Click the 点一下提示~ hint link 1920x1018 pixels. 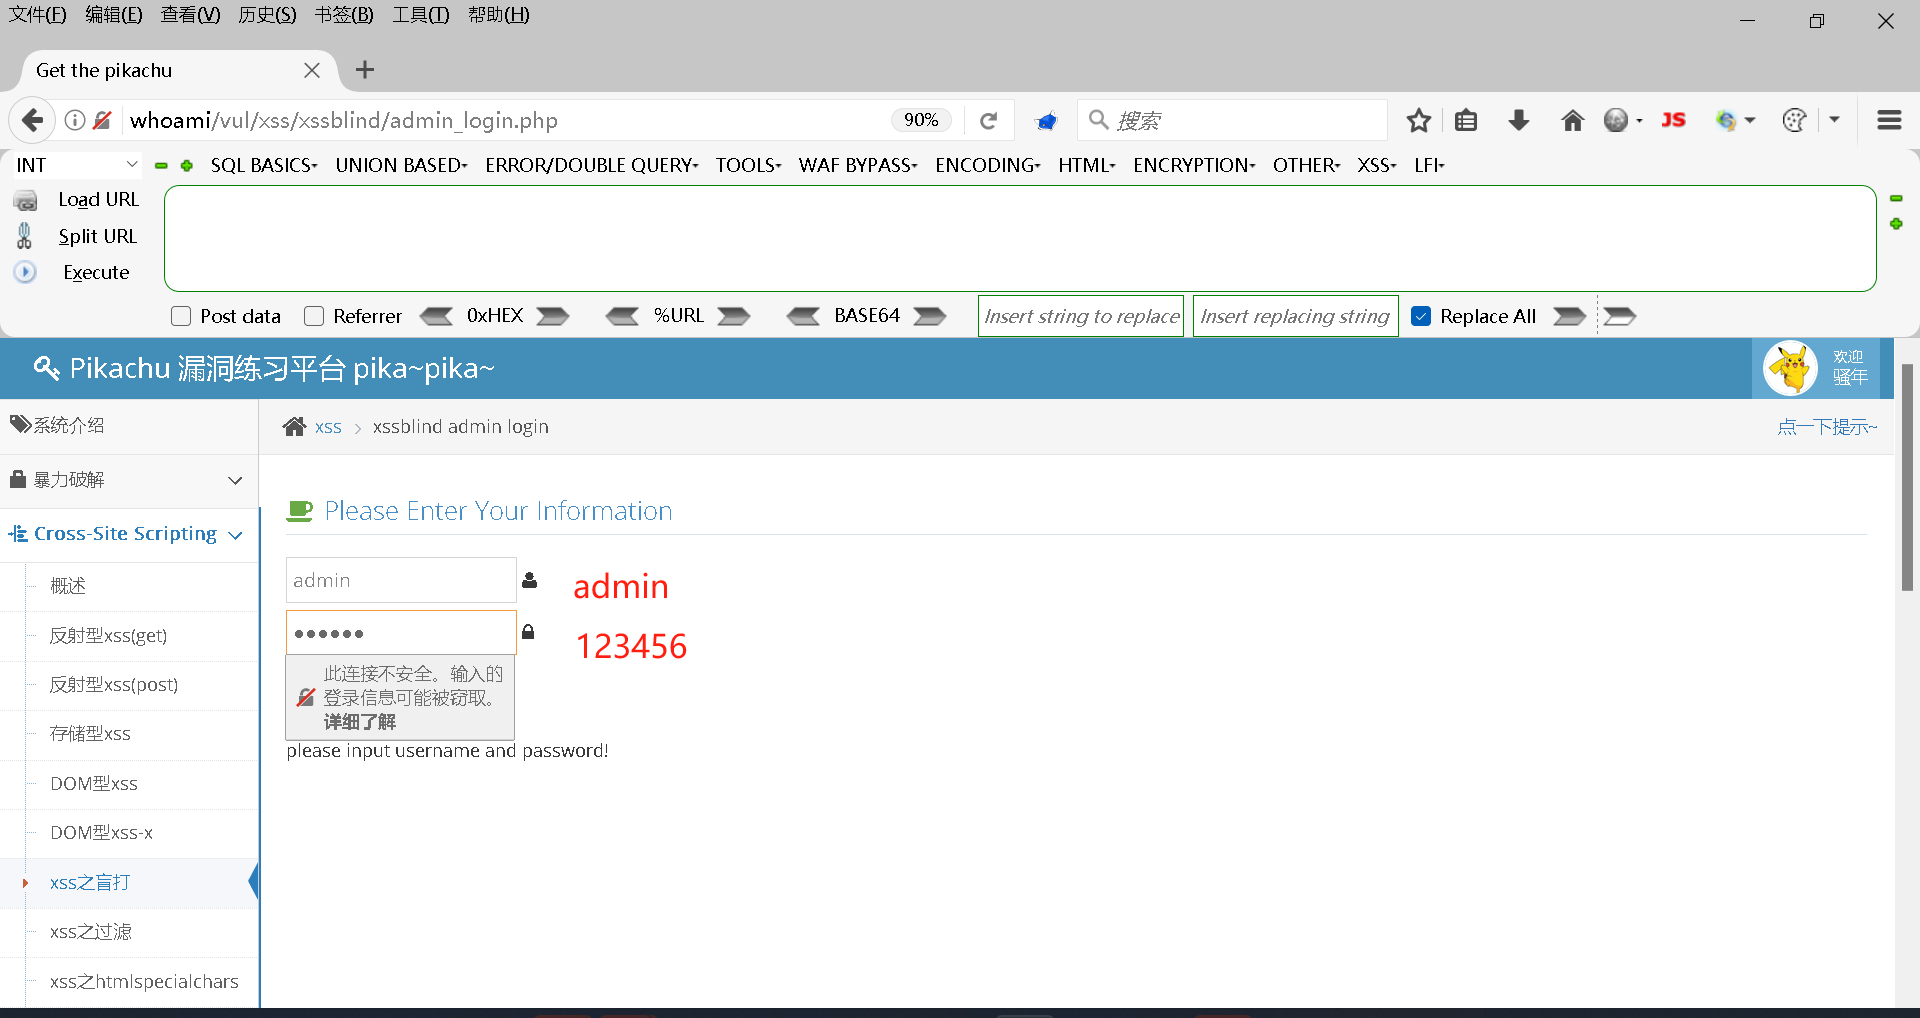[1827, 427]
